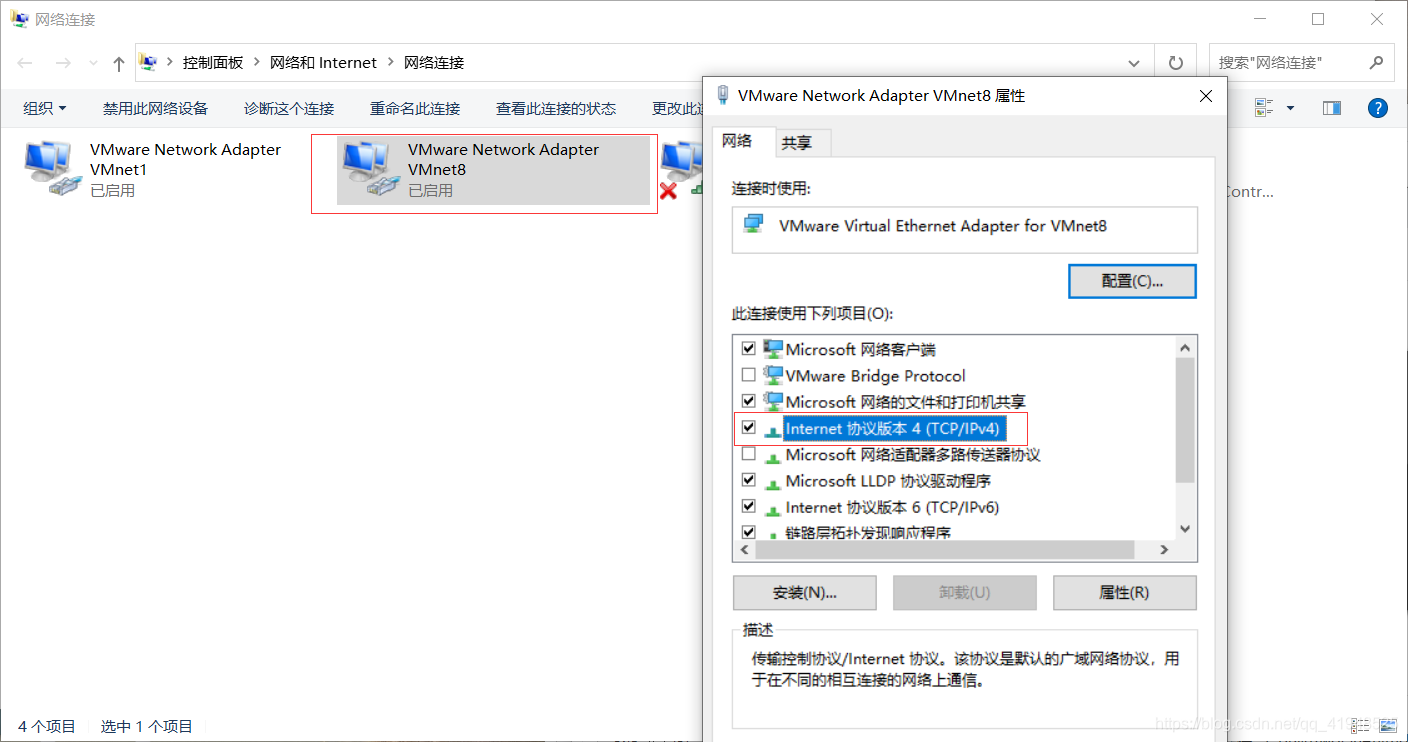Screen dimensions: 1408x742
Task: Click the items list horizontal scrollbar thumb
Action: click(945, 550)
